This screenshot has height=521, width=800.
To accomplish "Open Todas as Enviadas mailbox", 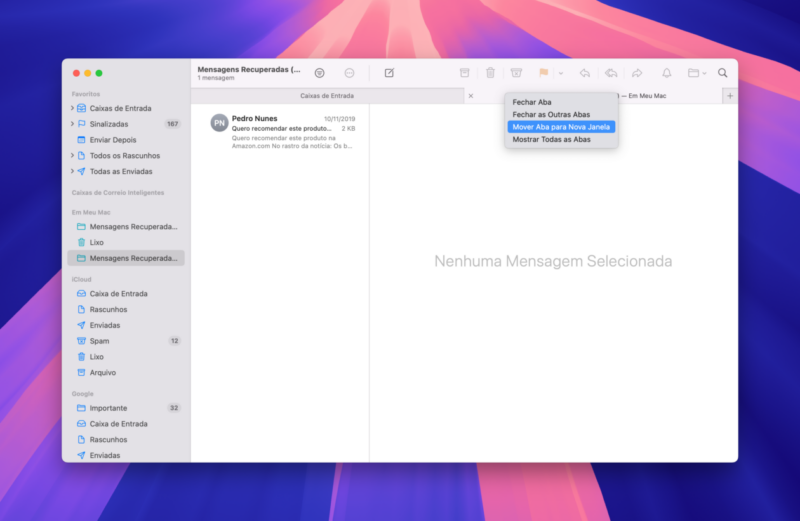I will click(x=126, y=171).
